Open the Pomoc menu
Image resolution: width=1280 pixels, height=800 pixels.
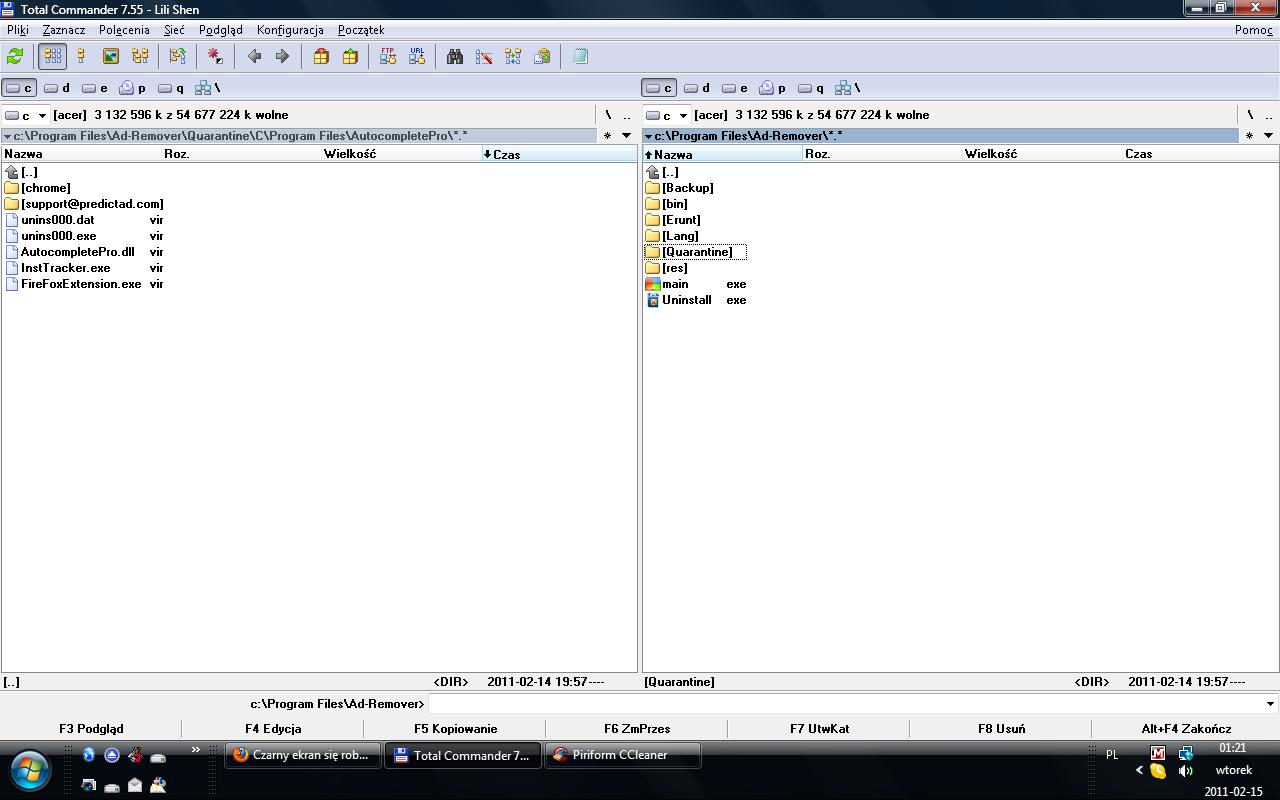[1254, 30]
